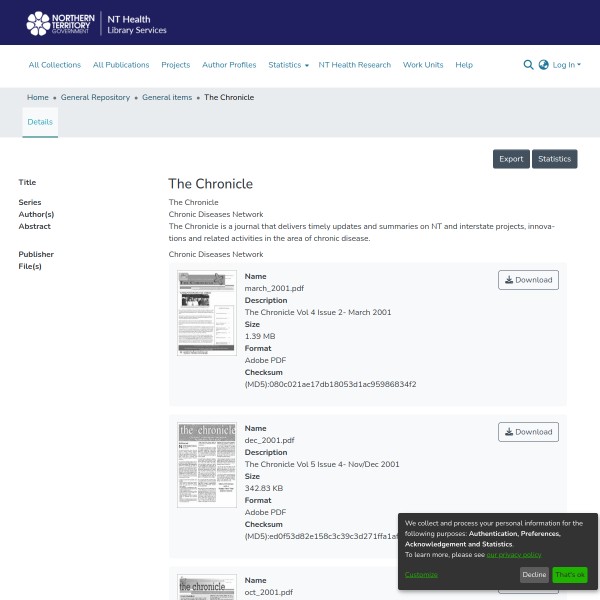Open the march_2001.pdf thumbnail preview
Screen dimensions: 600x600
click(207, 313)
